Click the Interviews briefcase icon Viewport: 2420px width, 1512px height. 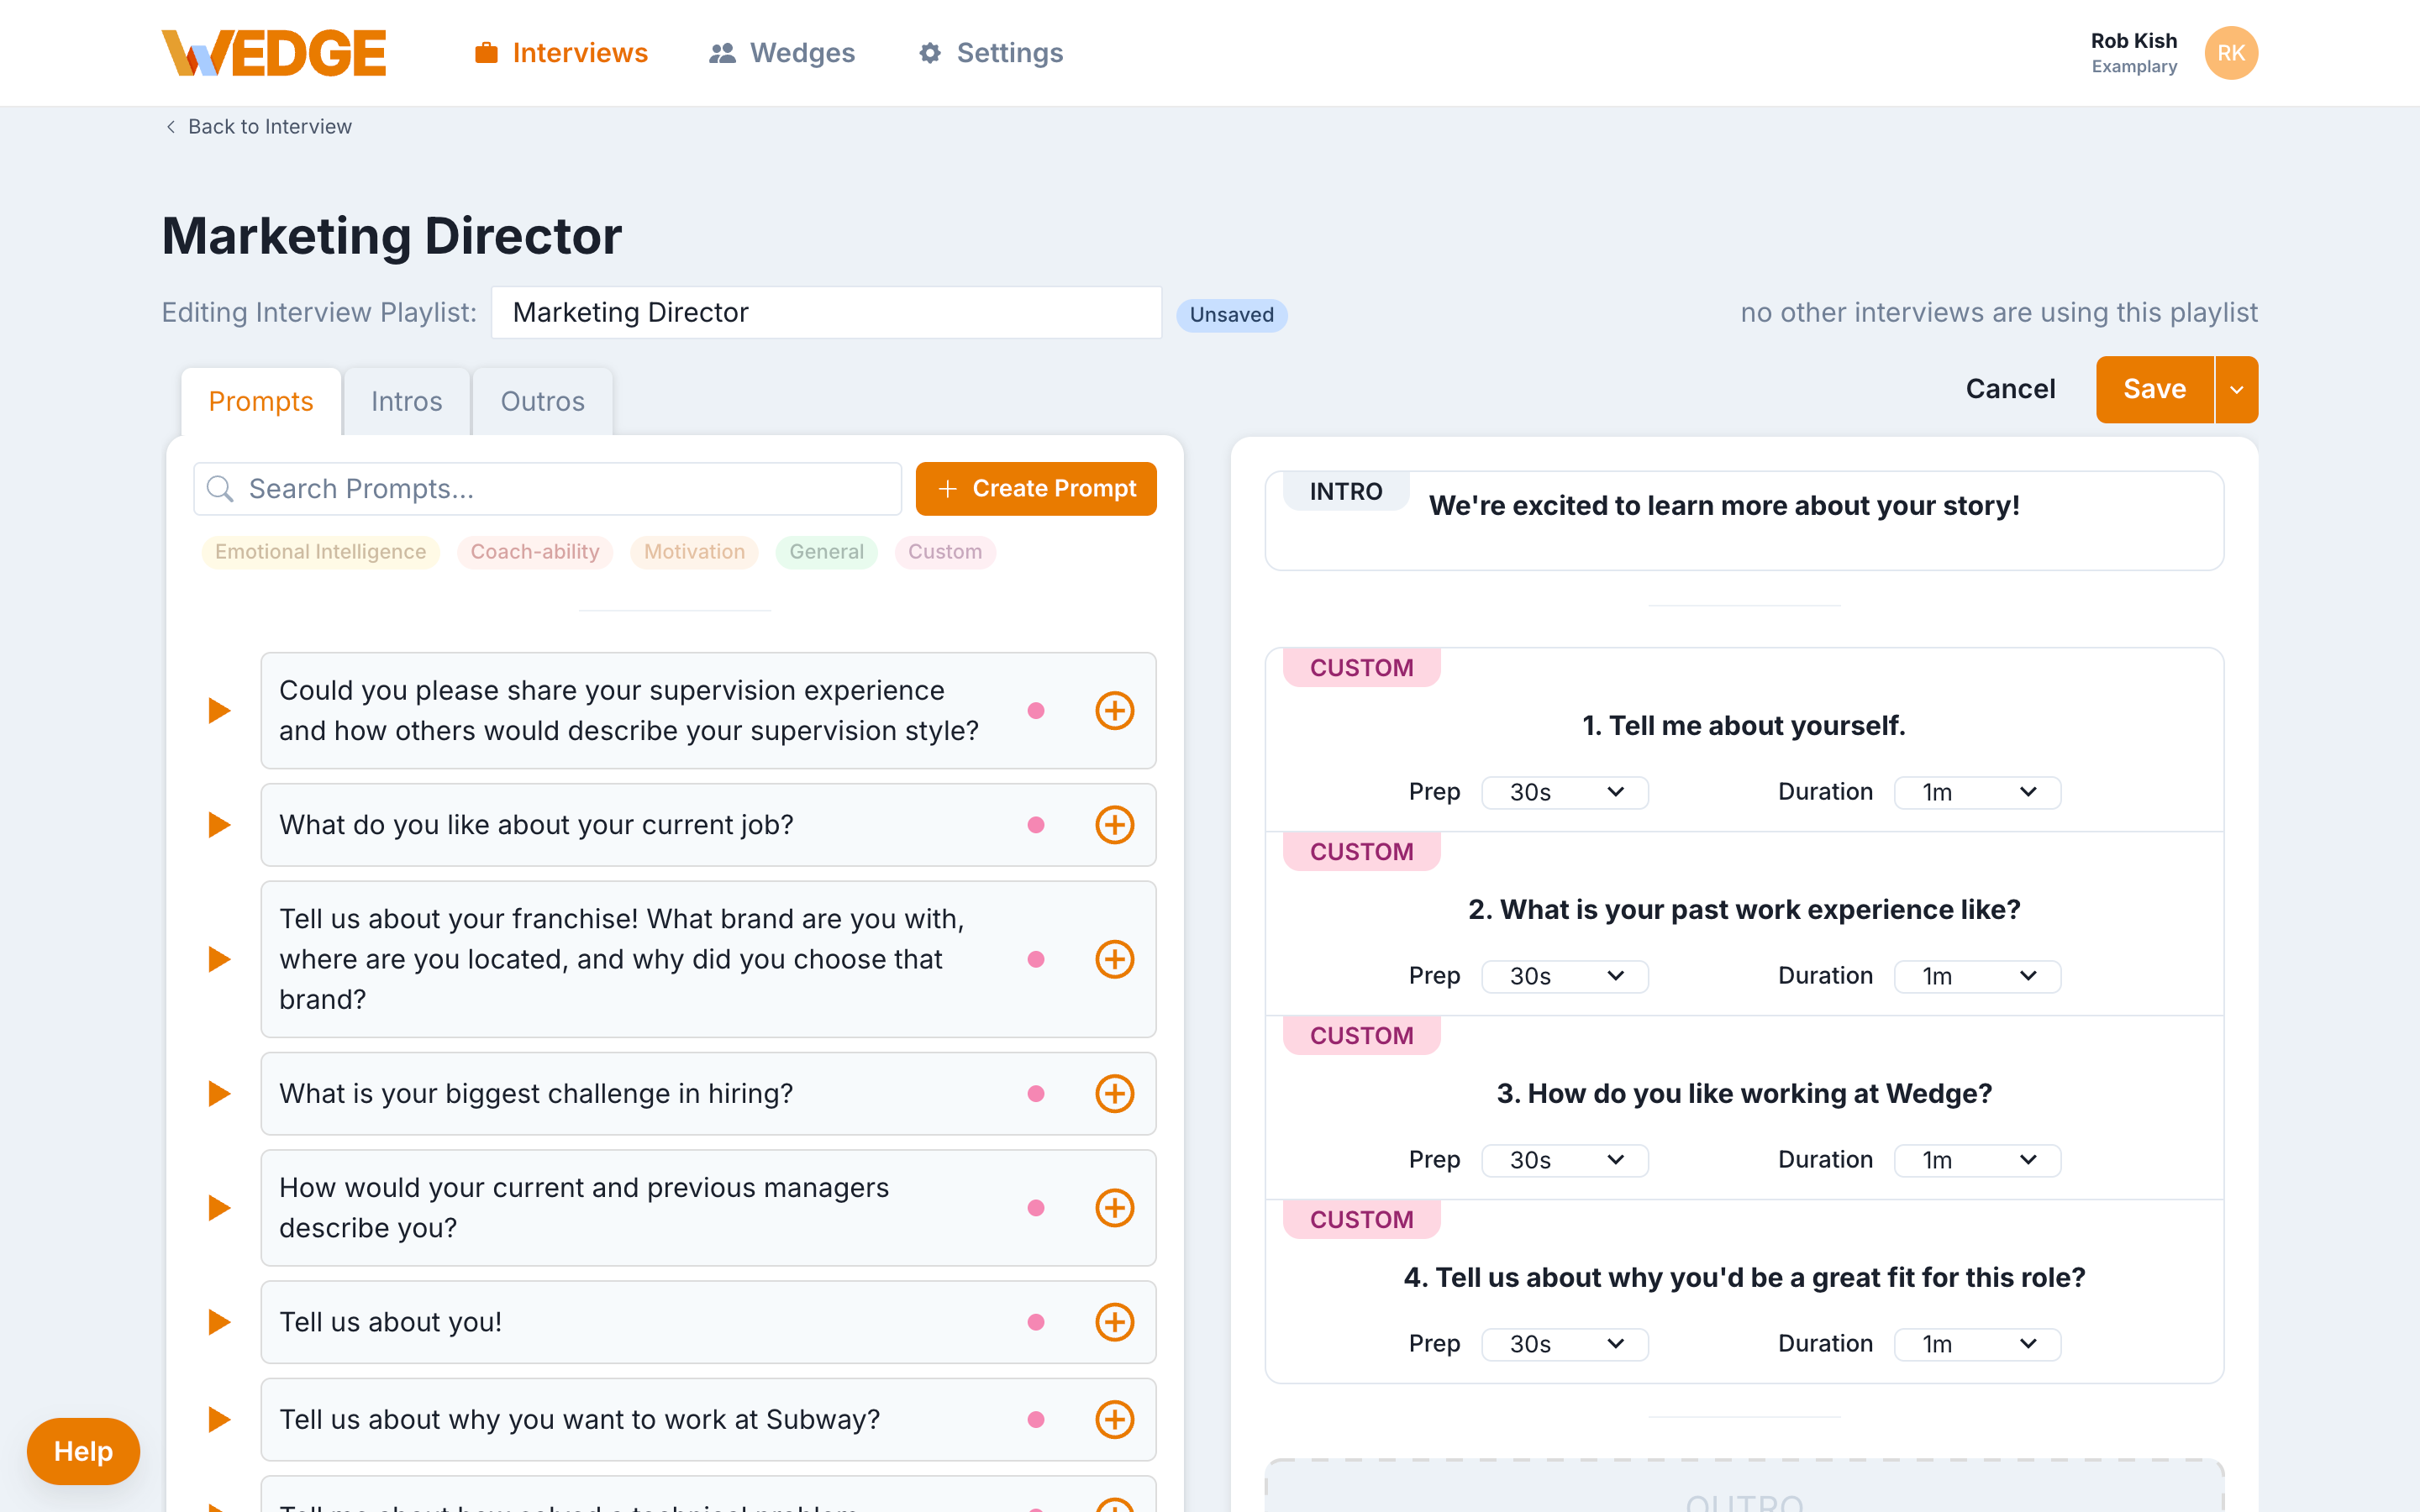484,52
